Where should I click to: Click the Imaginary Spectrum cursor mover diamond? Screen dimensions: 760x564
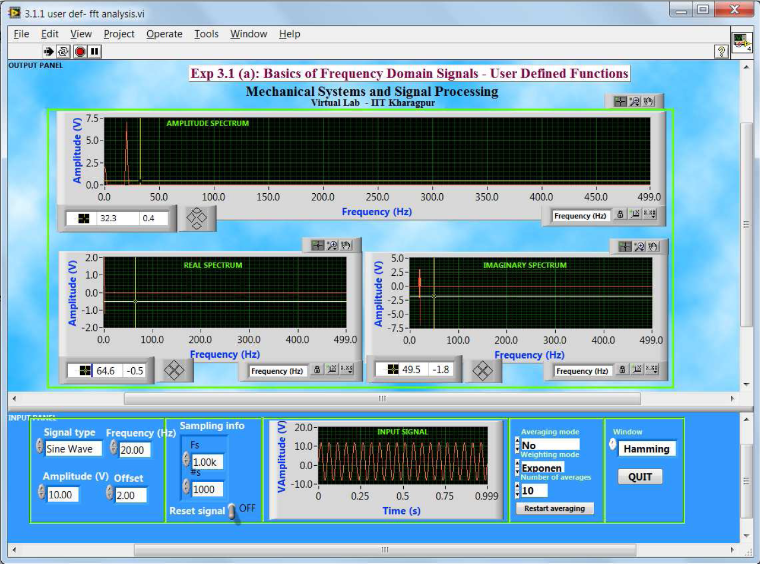(482, 371)
